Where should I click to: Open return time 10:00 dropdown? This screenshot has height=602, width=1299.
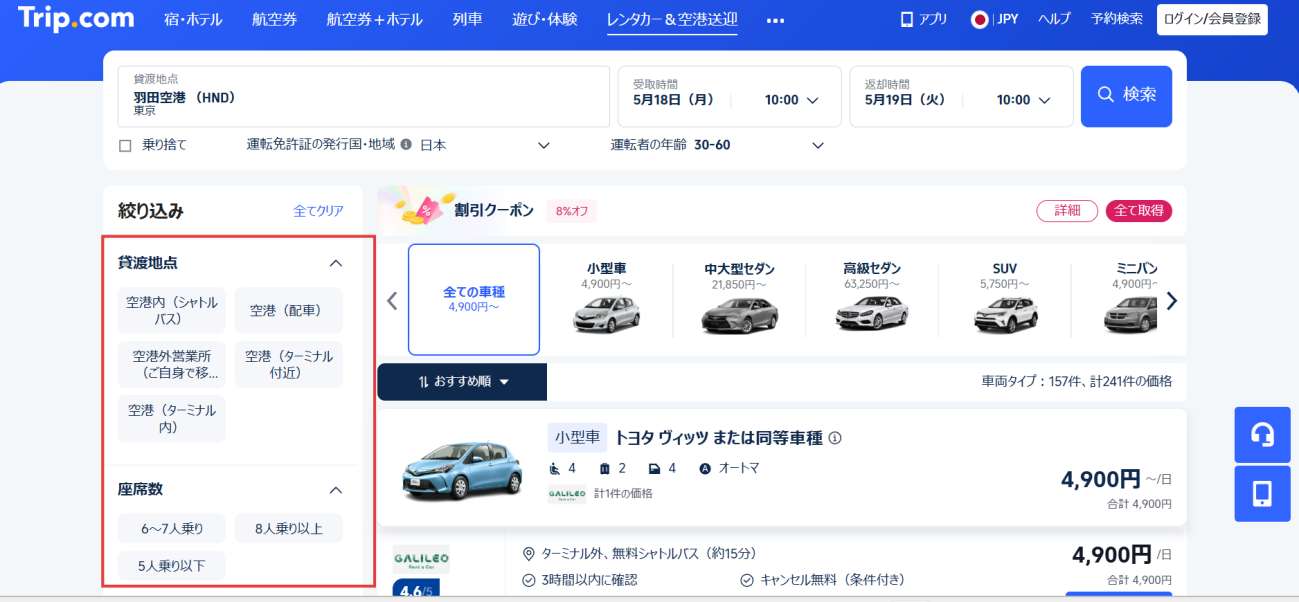click(x=1024, y=100)
